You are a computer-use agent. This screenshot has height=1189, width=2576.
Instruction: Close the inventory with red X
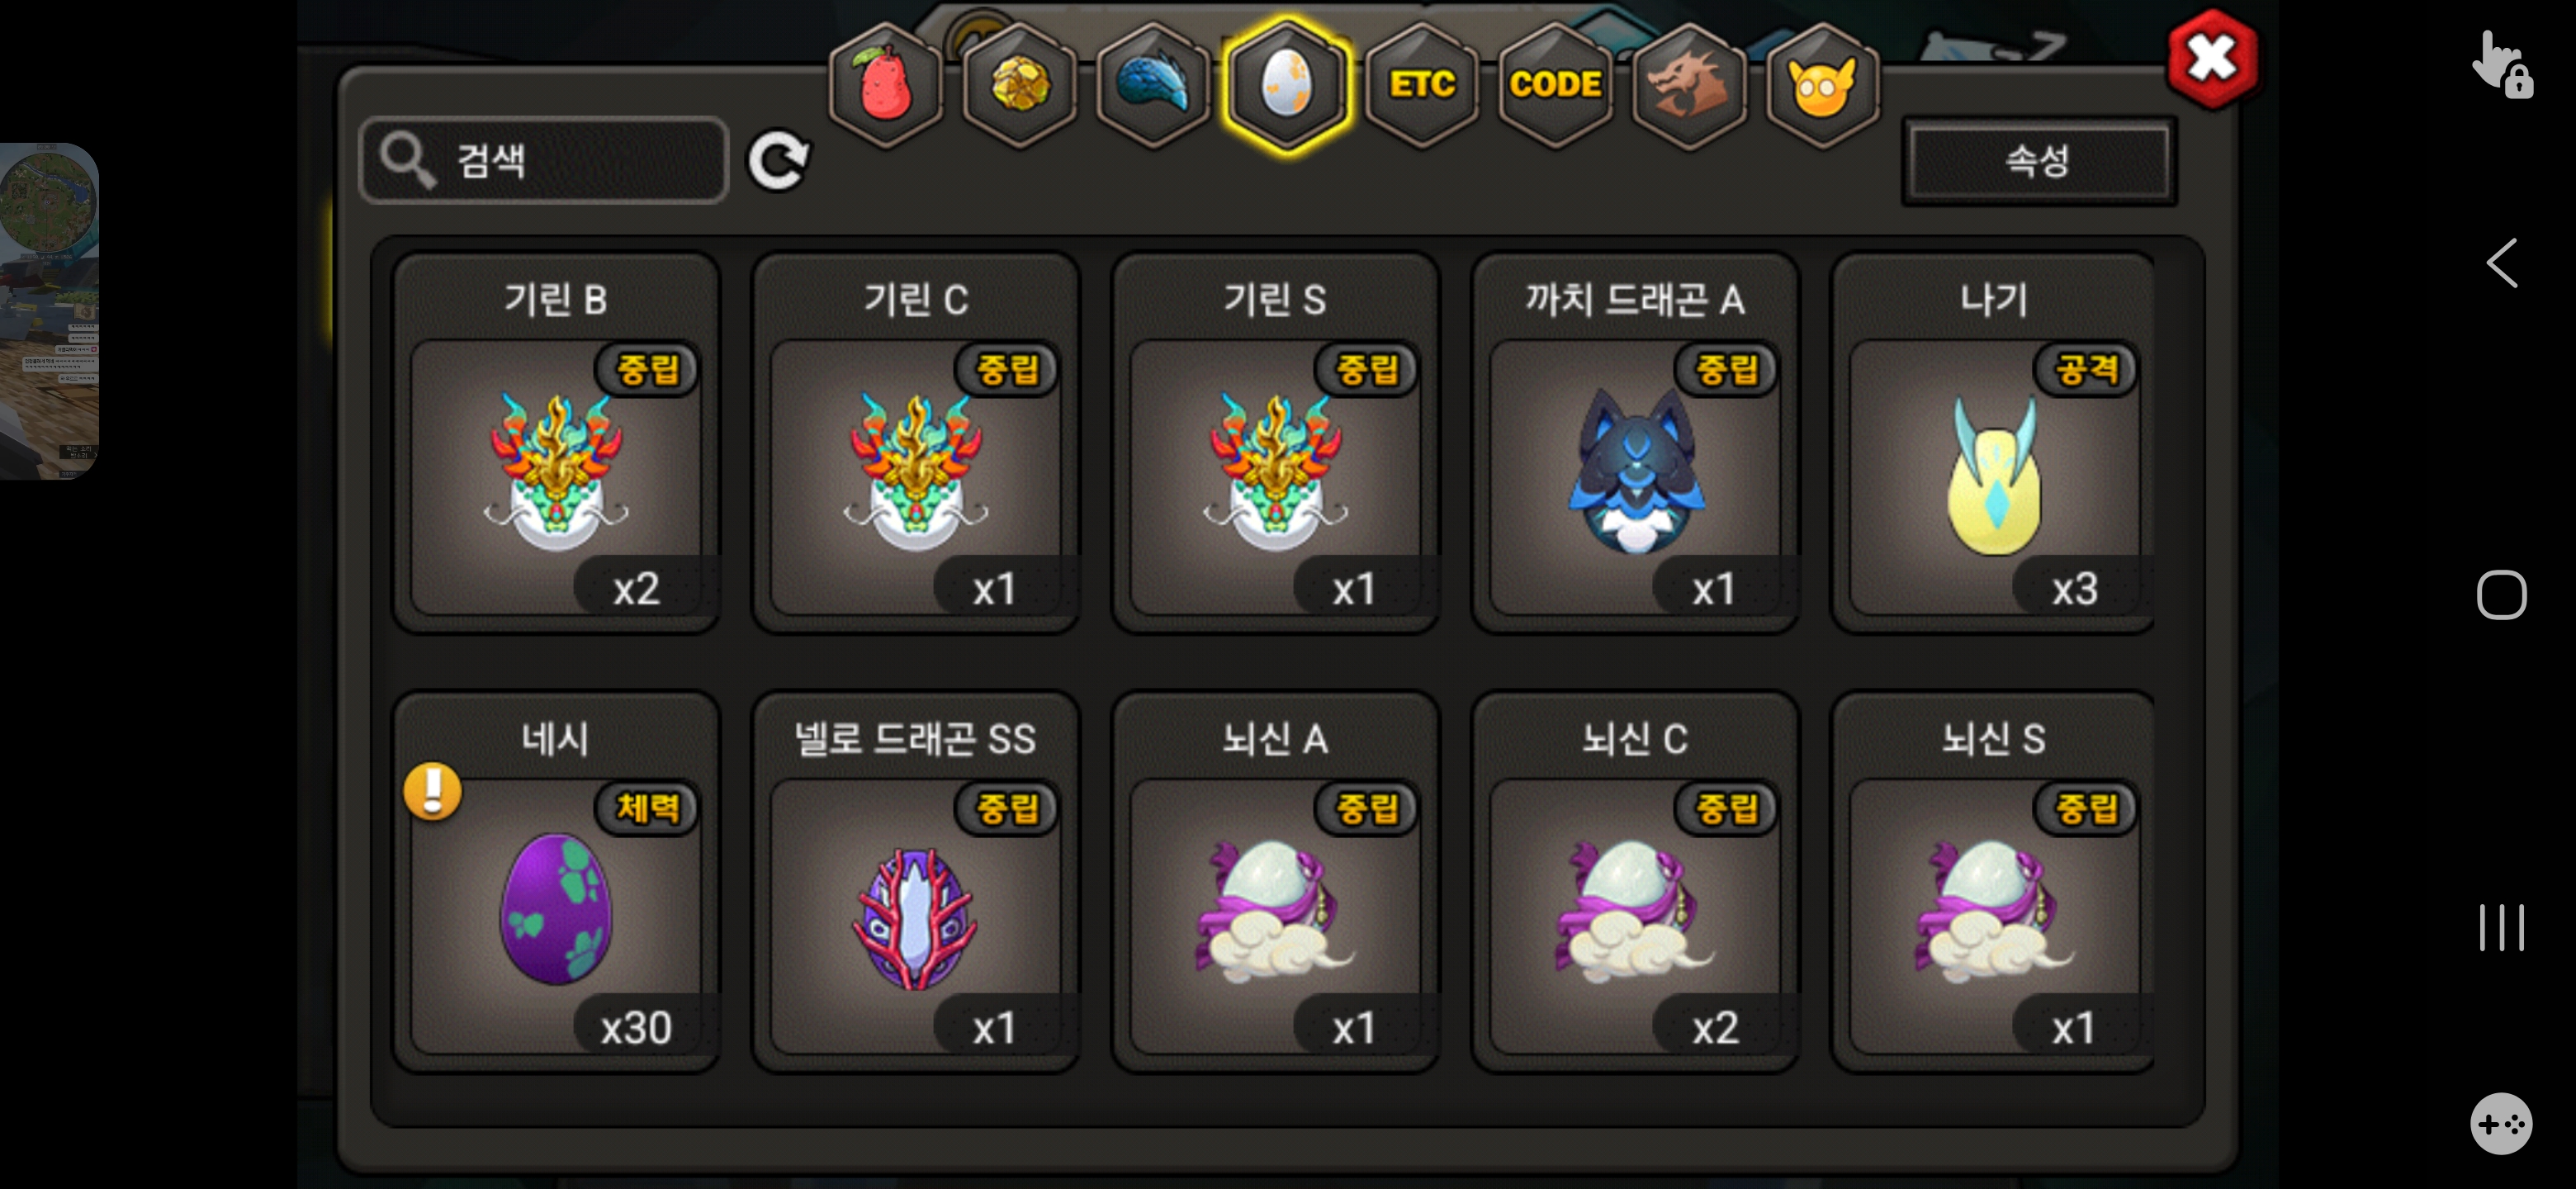pyautogui.click(x=2212, y=59)
